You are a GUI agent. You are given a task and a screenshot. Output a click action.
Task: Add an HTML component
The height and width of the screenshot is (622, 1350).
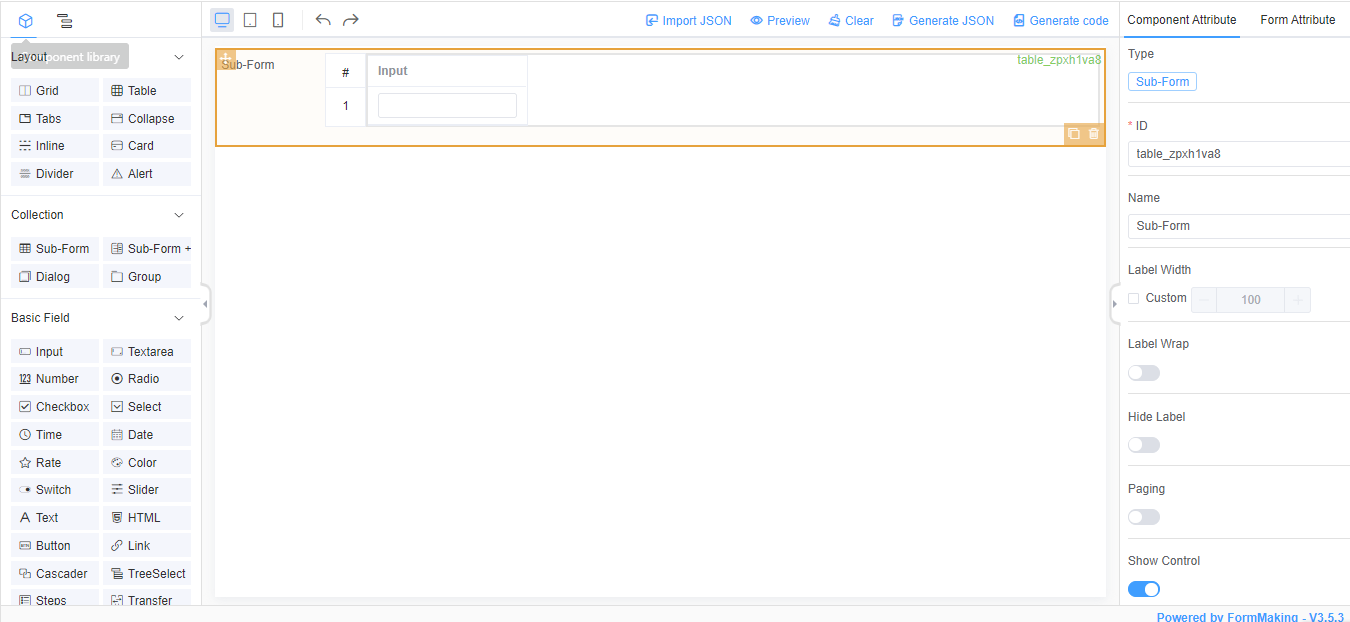(147, 518)
